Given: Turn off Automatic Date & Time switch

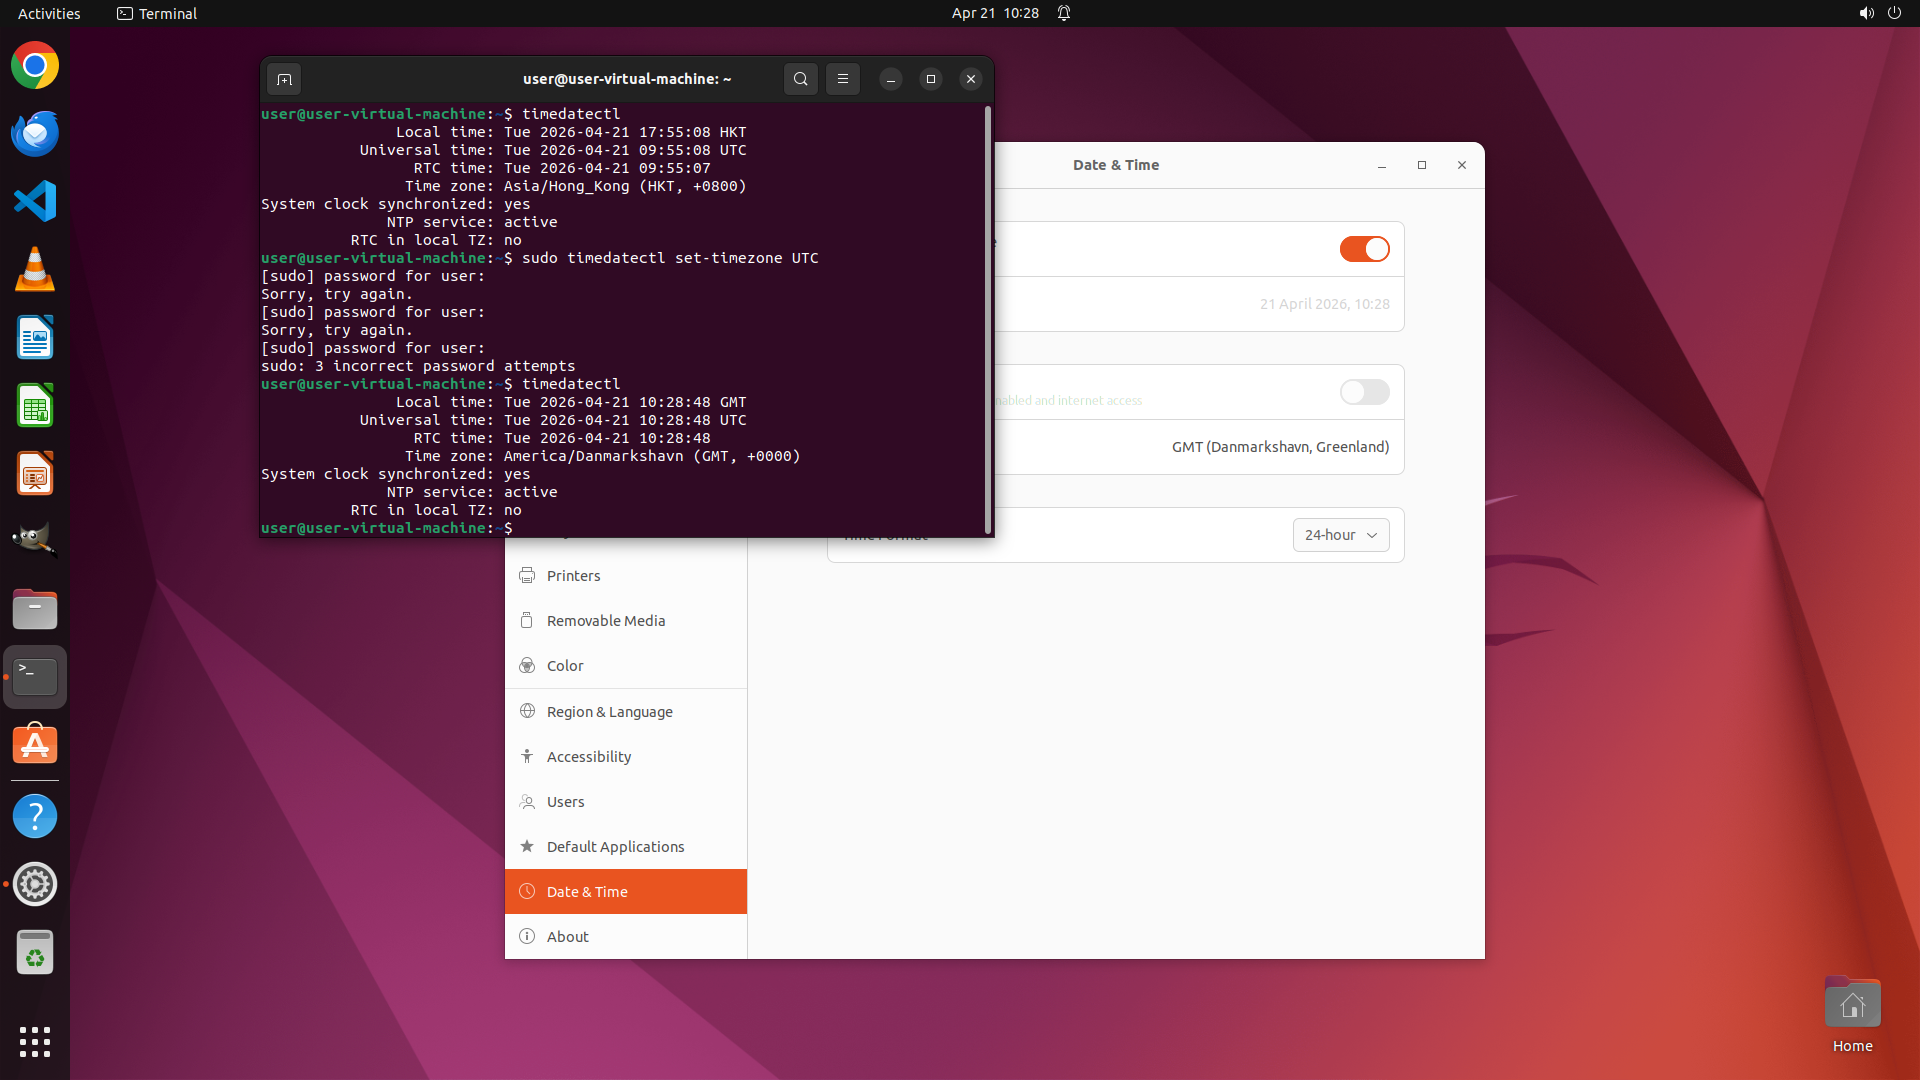Looking at the screenshot, I should [x=1364, y=249].
